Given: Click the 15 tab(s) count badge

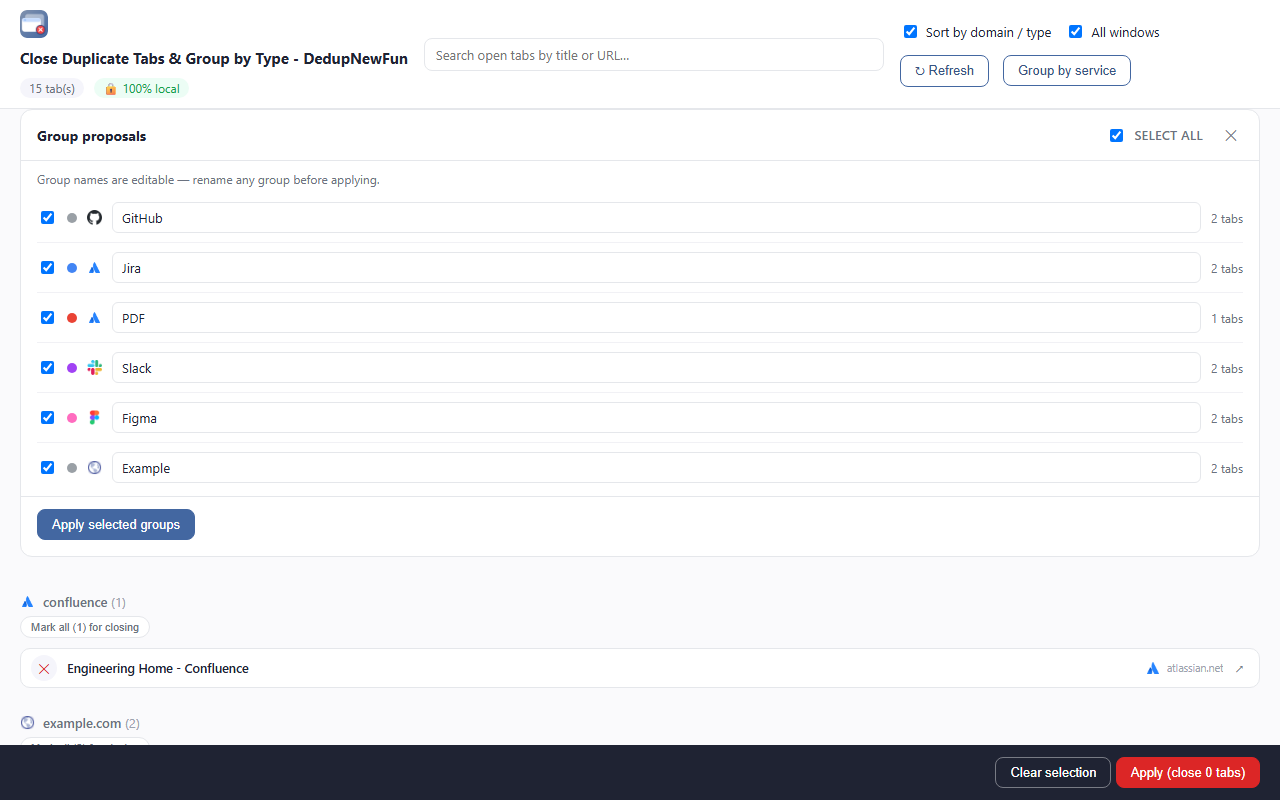Looking at the screenshot, I should 52,89.
